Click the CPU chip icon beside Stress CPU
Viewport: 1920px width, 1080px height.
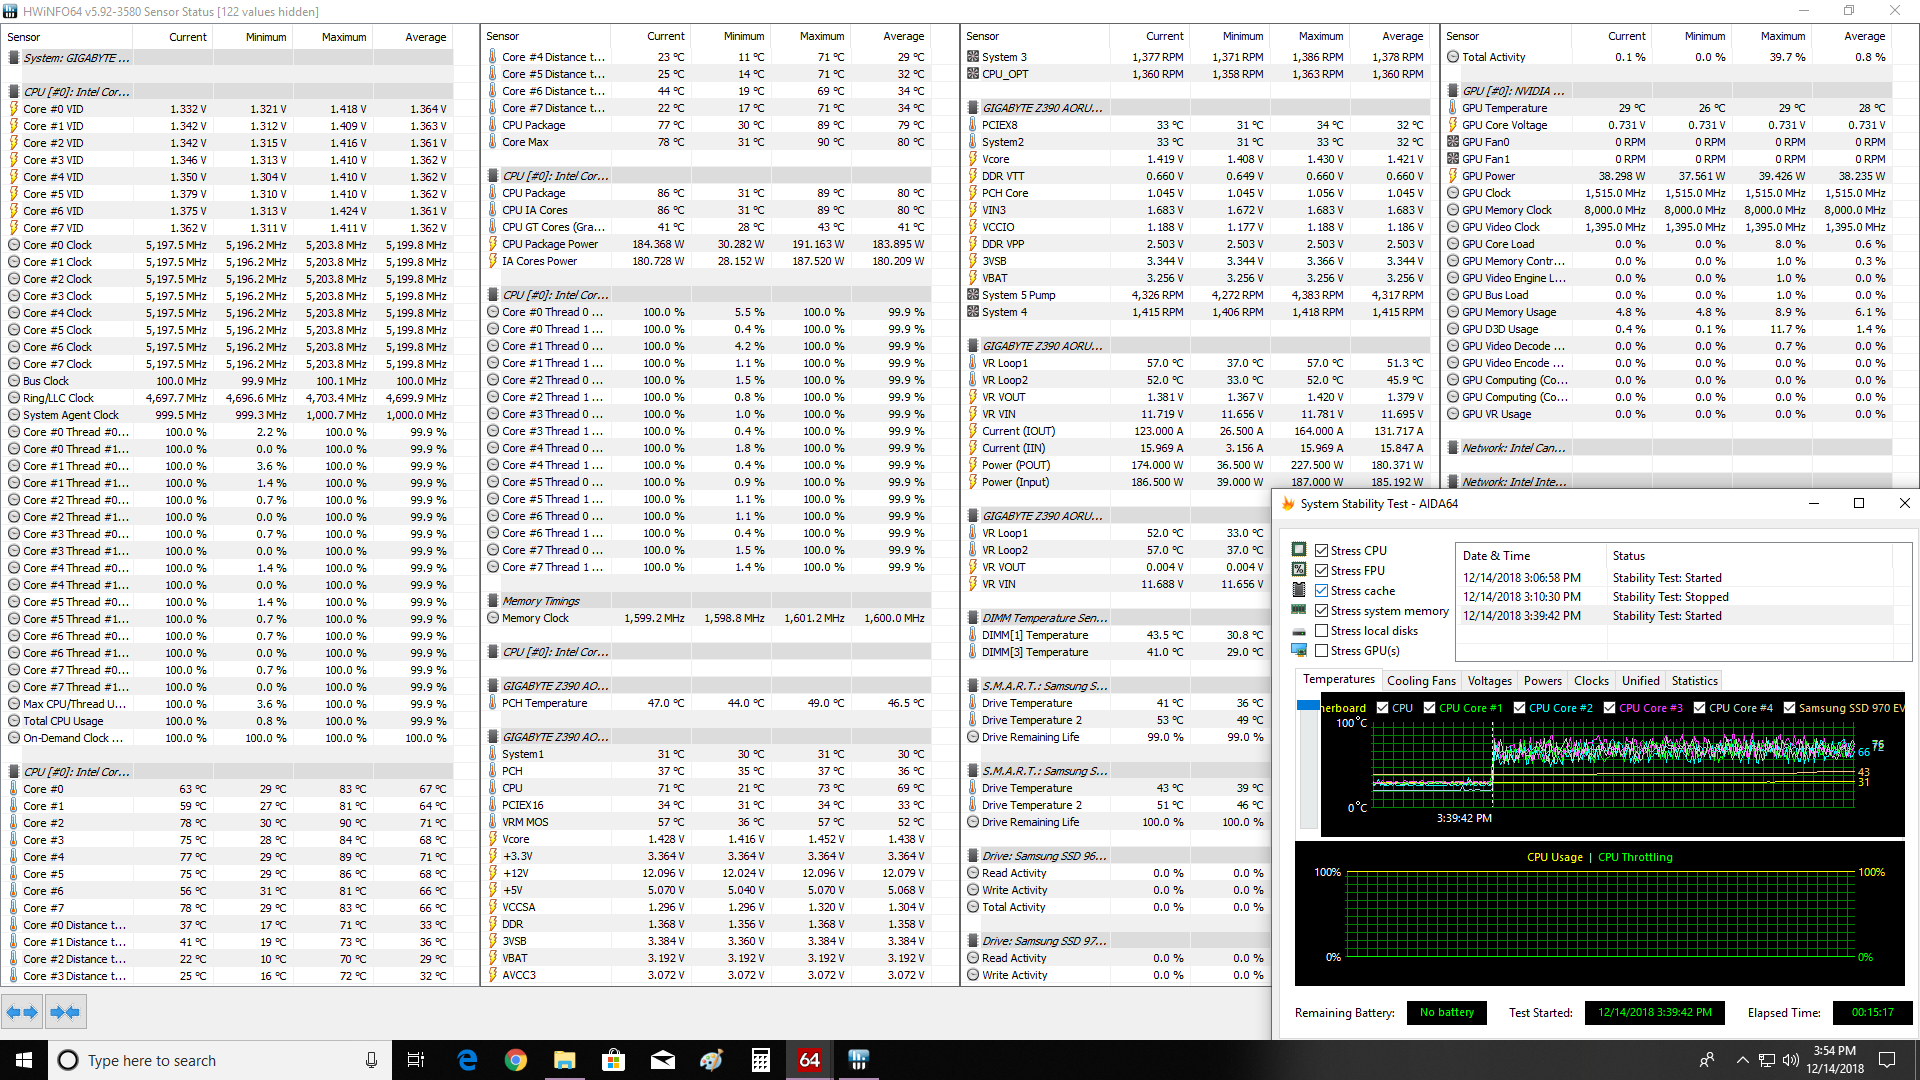point(1299,550)
